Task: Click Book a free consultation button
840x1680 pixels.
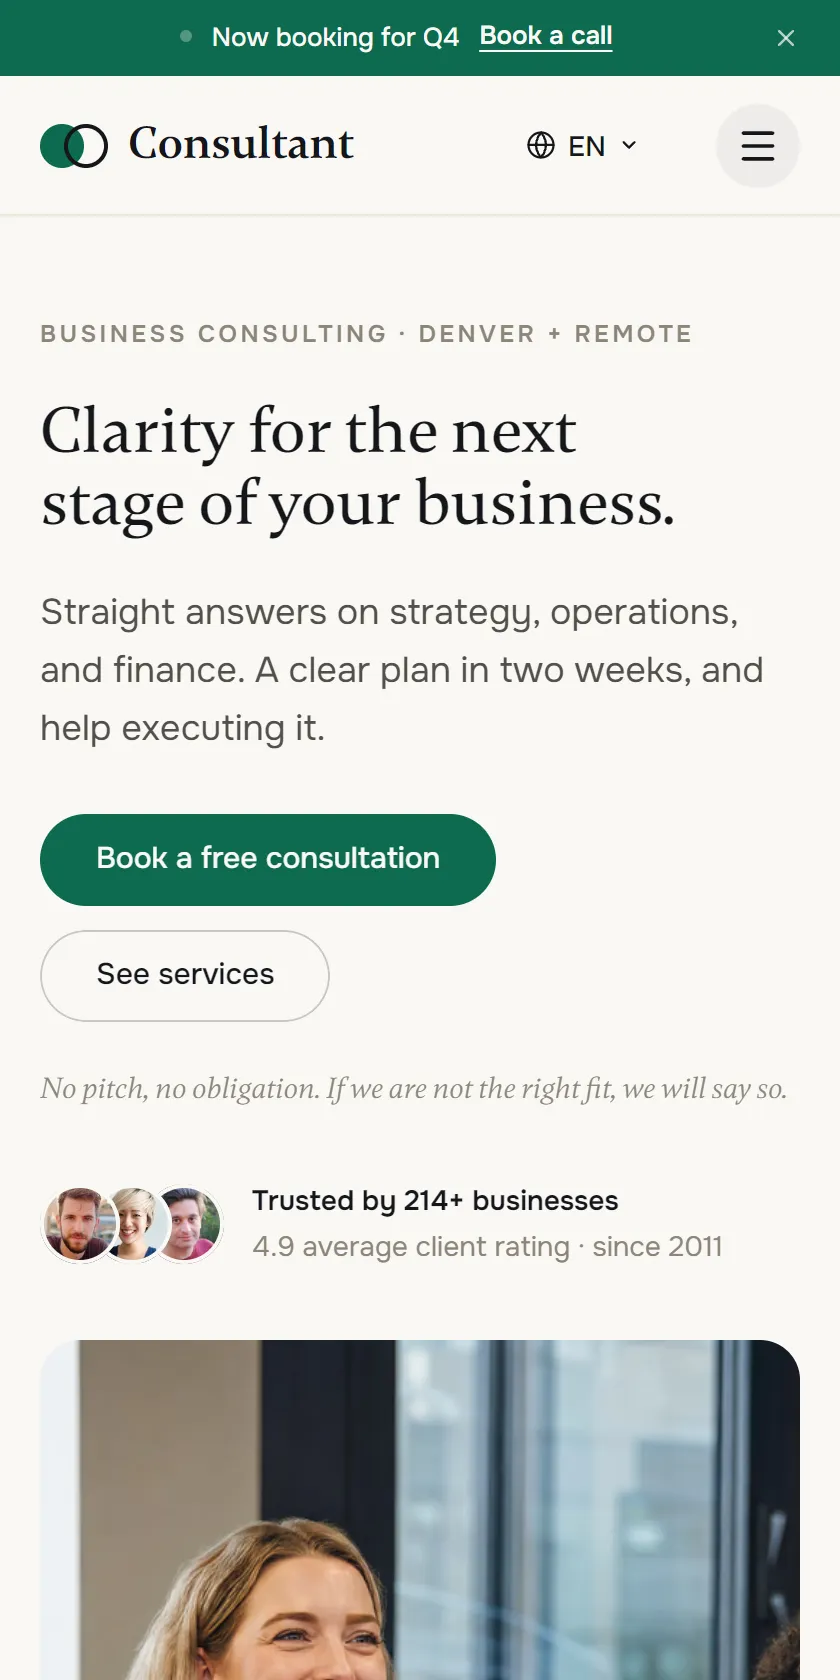Action: [x=268, y=860]
